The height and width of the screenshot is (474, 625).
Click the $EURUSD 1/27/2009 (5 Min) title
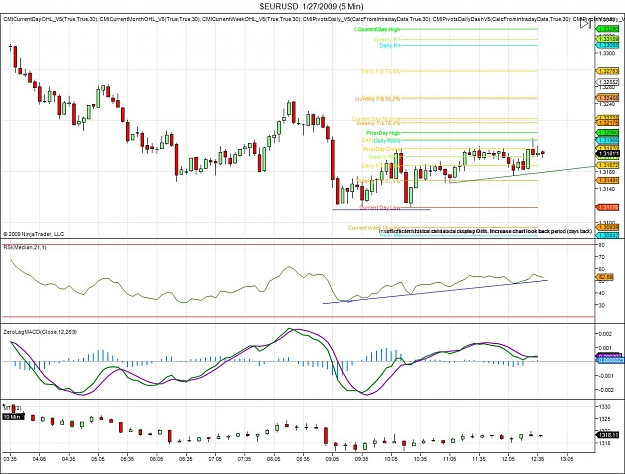[311, 6]
